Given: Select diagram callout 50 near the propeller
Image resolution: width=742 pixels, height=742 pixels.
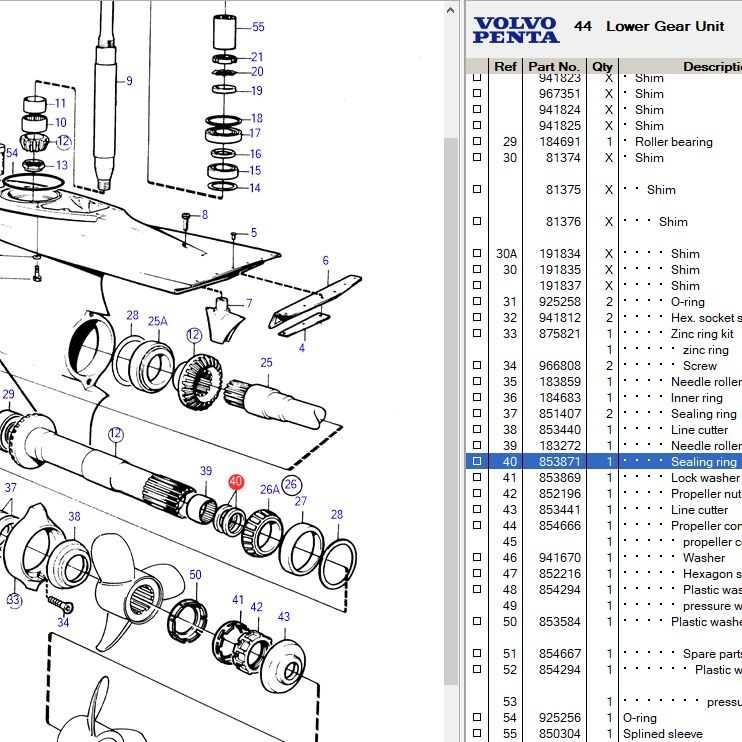Looking at the screenshot, I should coord(195,575).
